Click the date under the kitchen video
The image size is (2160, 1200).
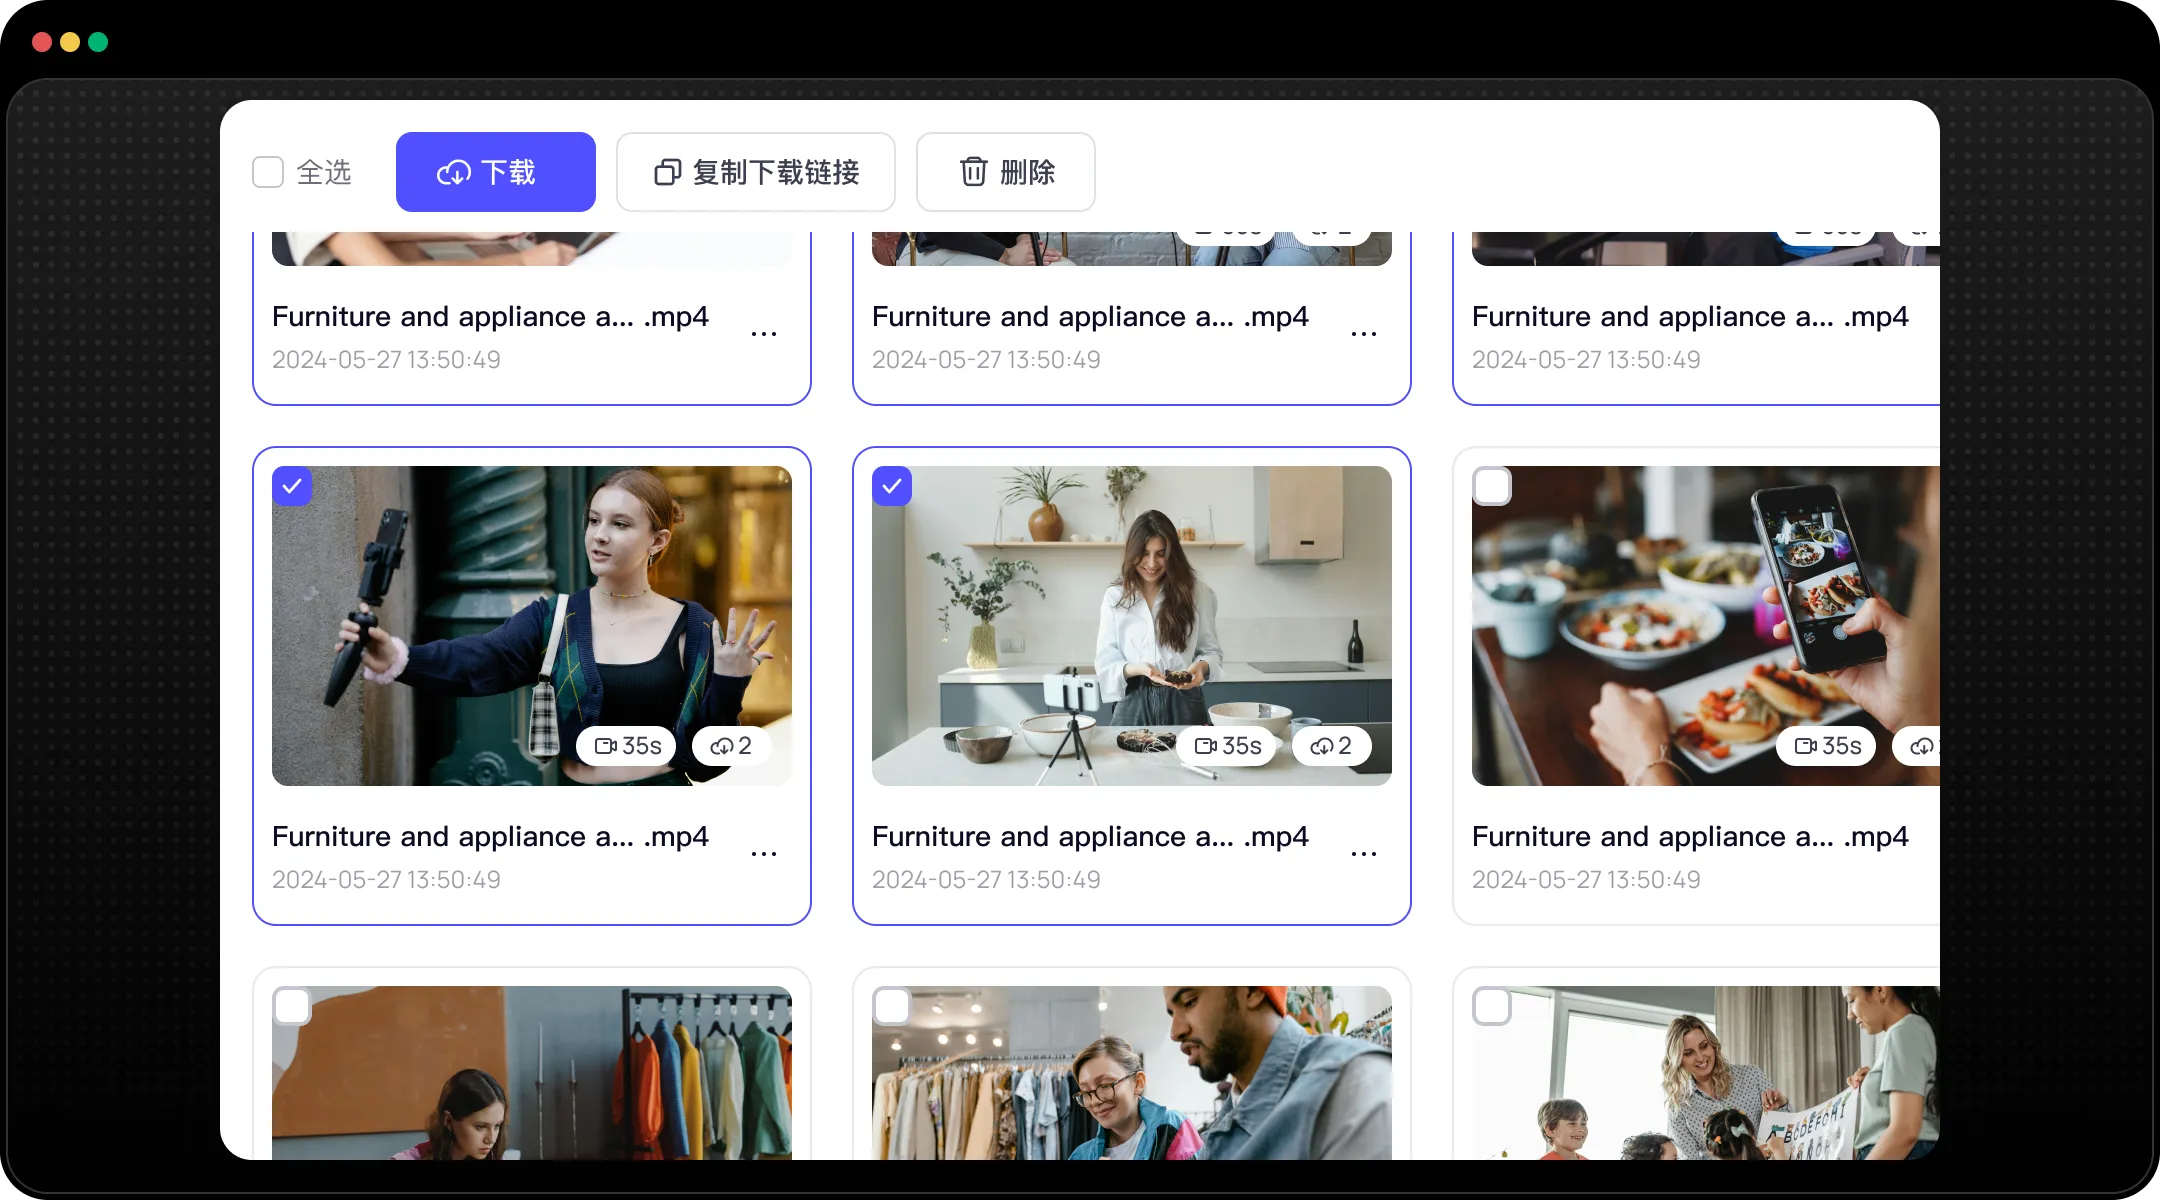986,880
